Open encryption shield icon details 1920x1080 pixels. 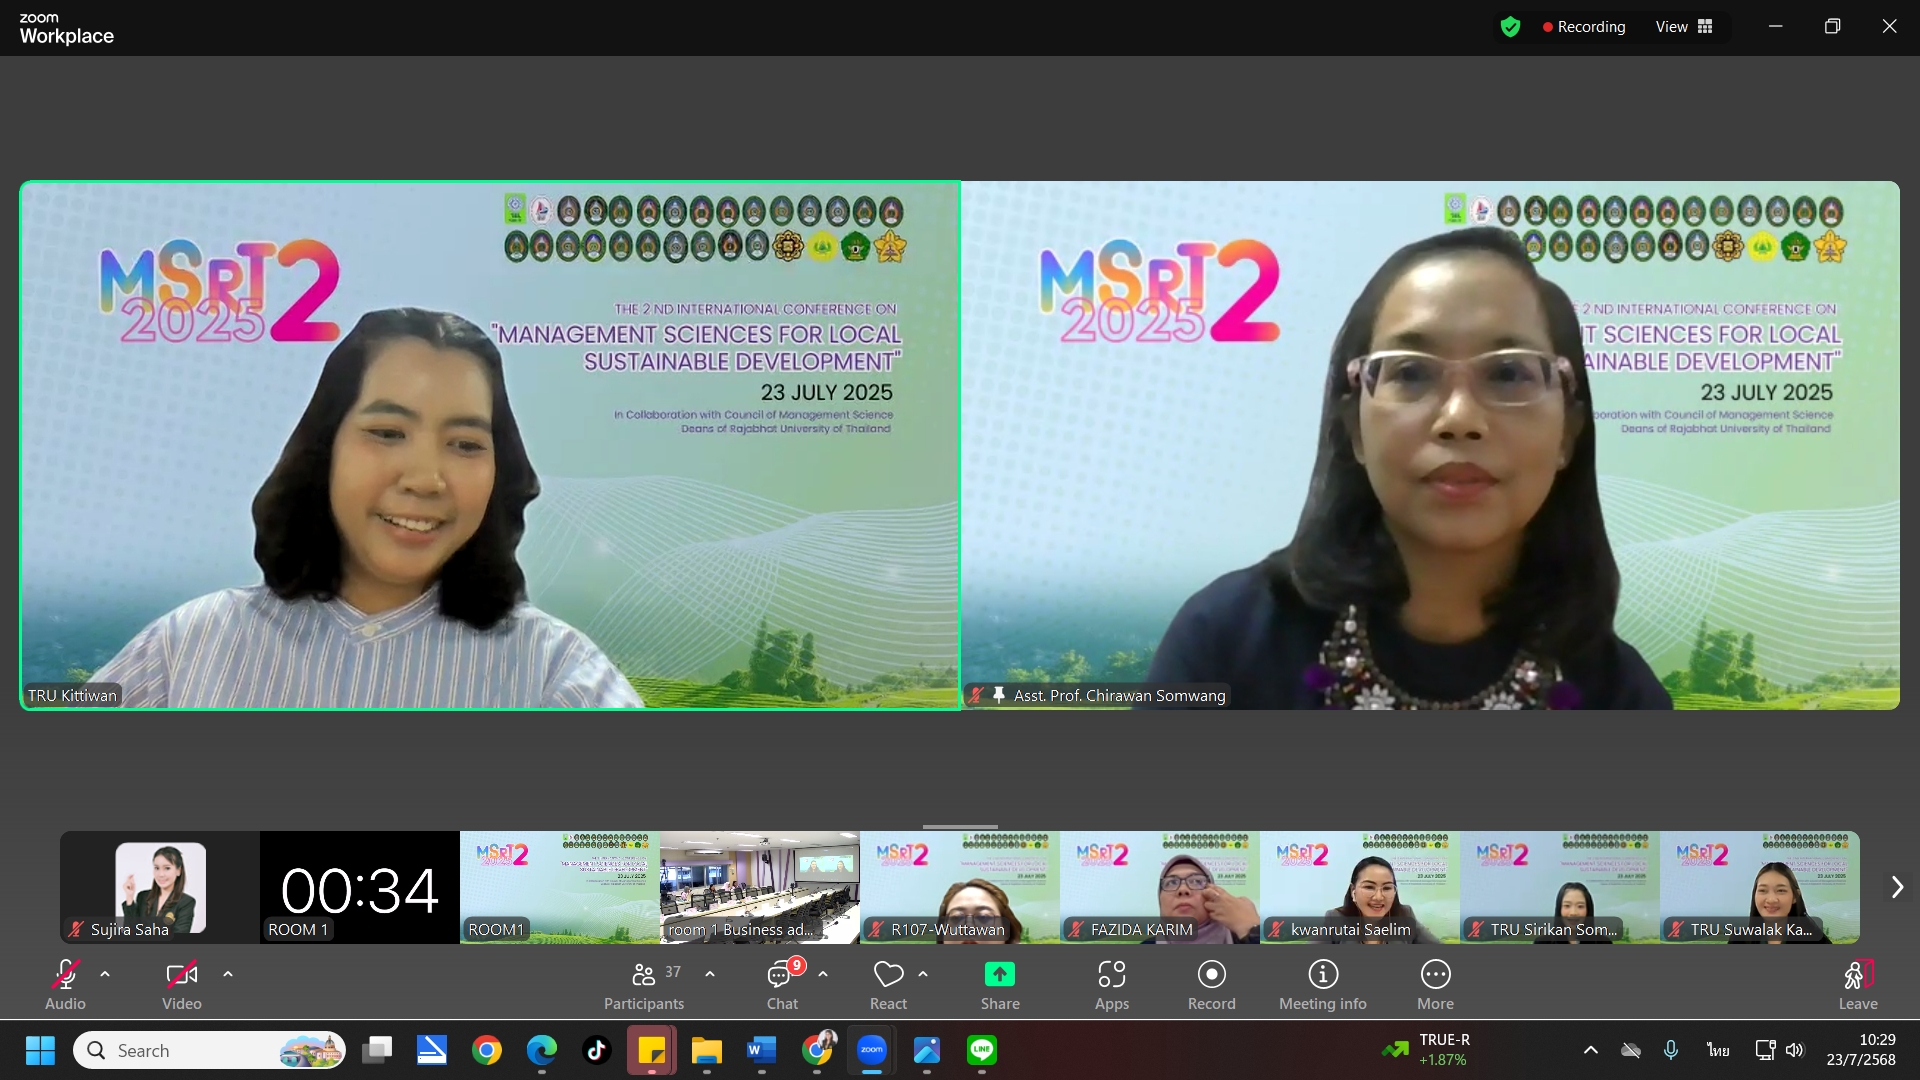point(1510,27)
